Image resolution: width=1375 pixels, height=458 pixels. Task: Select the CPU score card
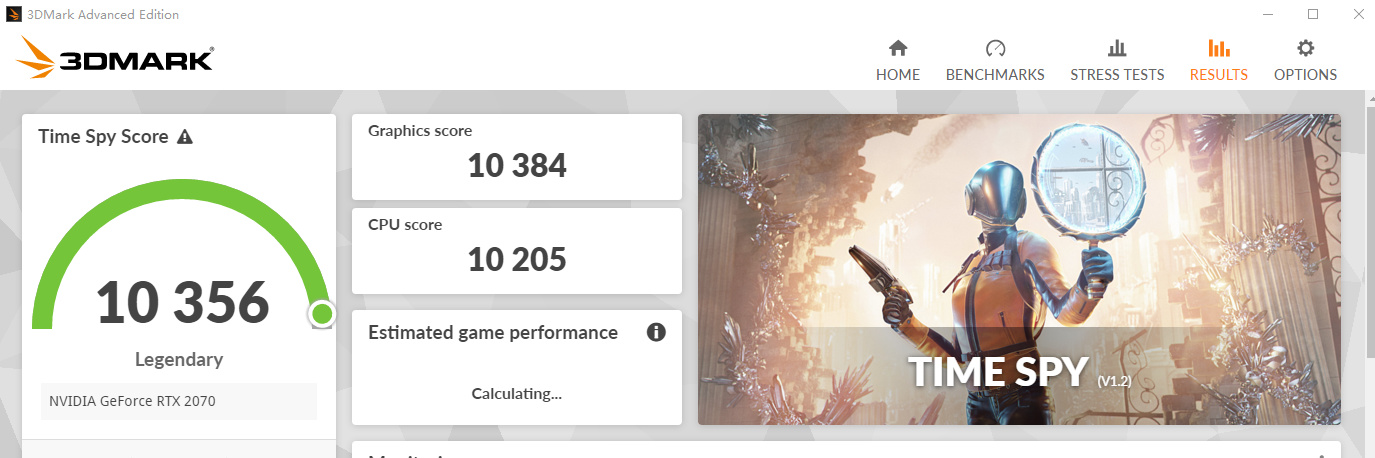(x=517, y=250)
